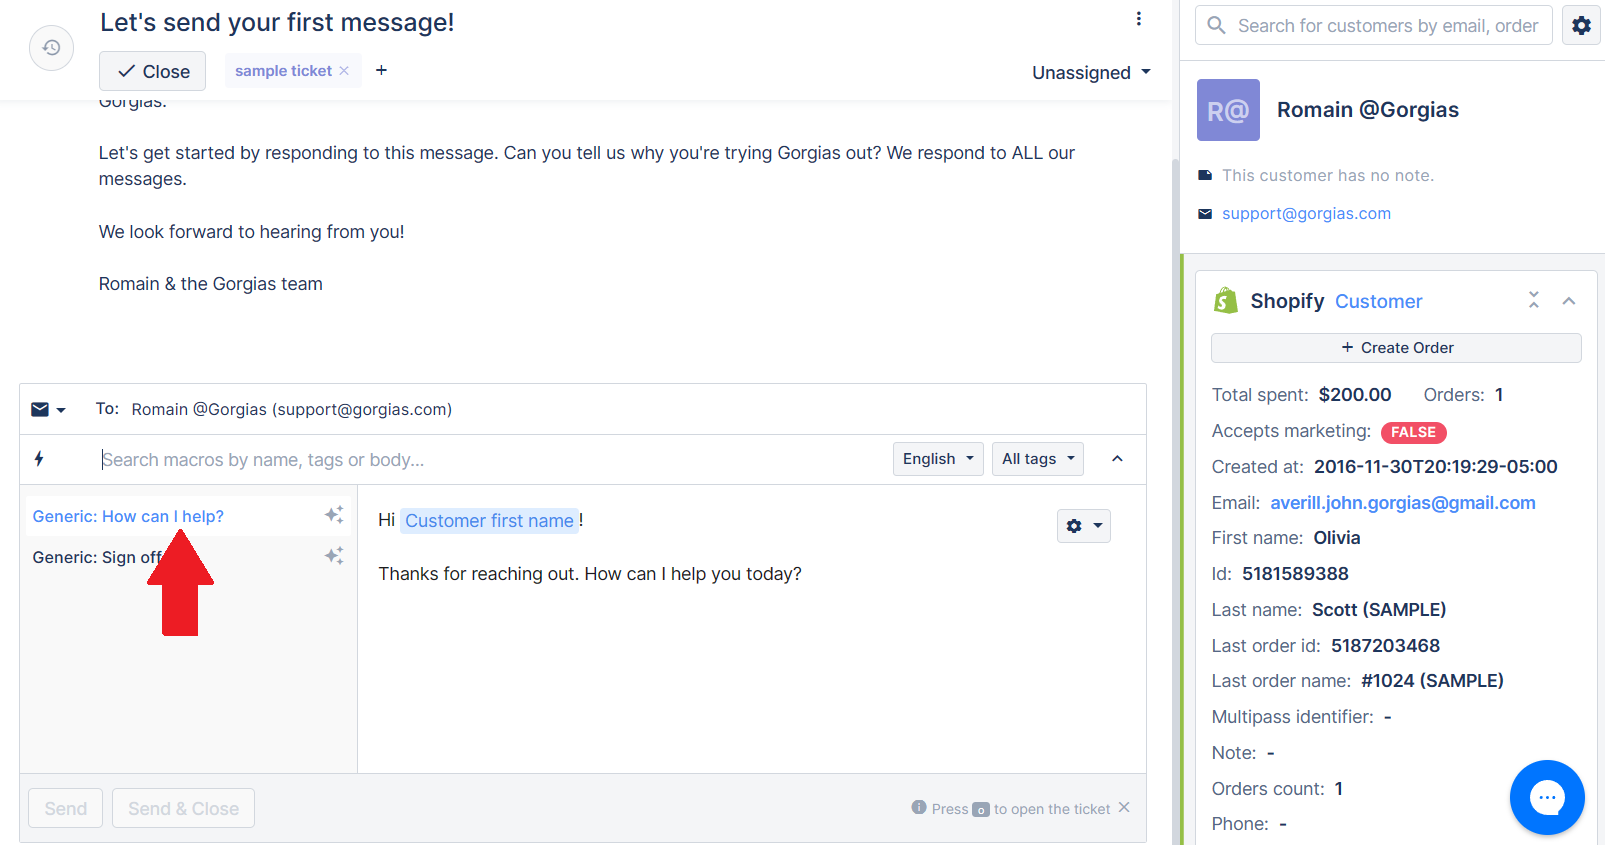Image resolution: width=1605 pixels, height=845 pixels.
Task: Click the Total spent $200.00 value
Action: coord(1355,395)
